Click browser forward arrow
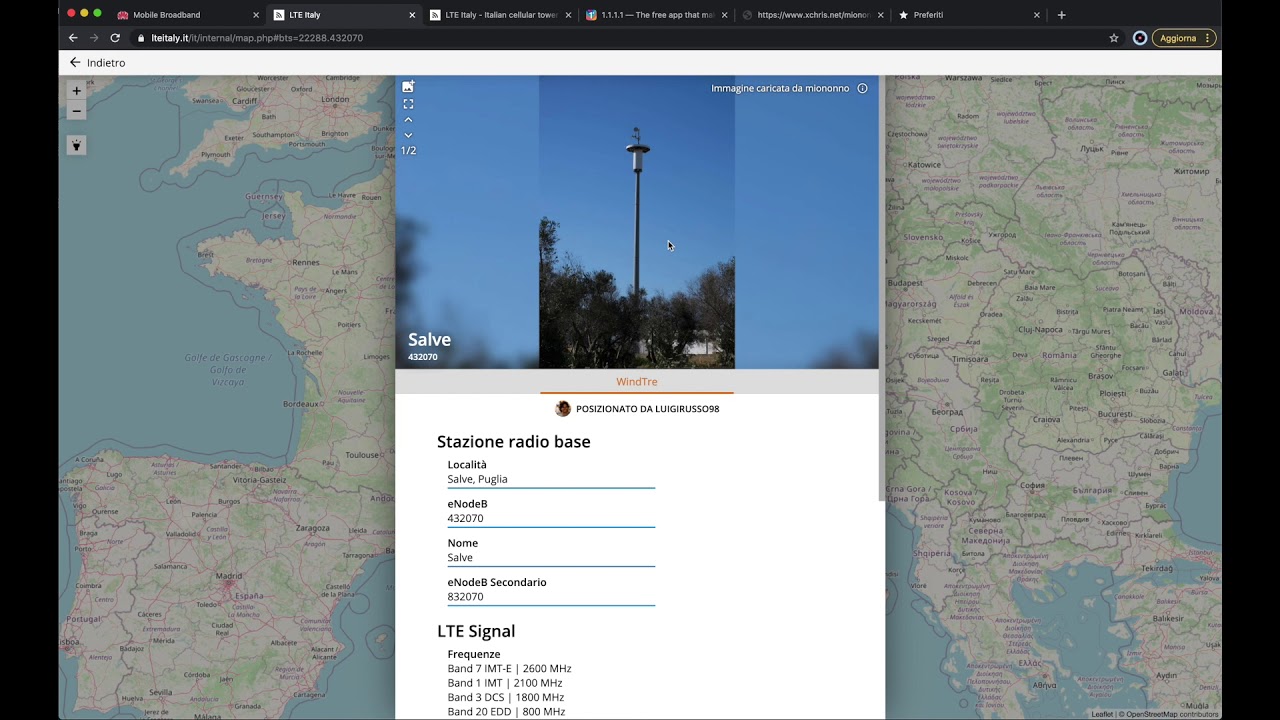 point(94,38)
